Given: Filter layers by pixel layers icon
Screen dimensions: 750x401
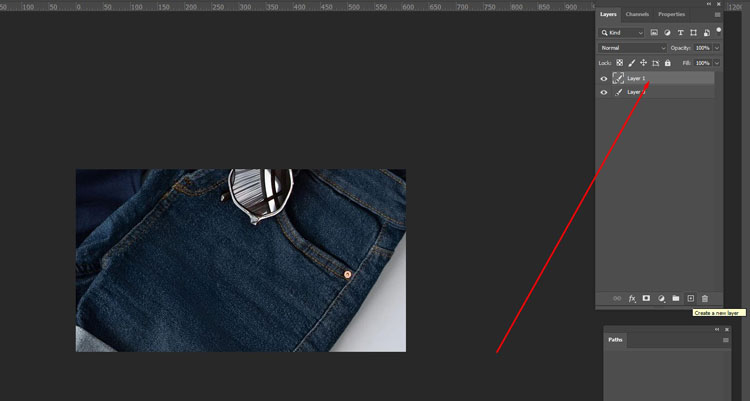Looking at the screenshot, I should click(654, 33).
